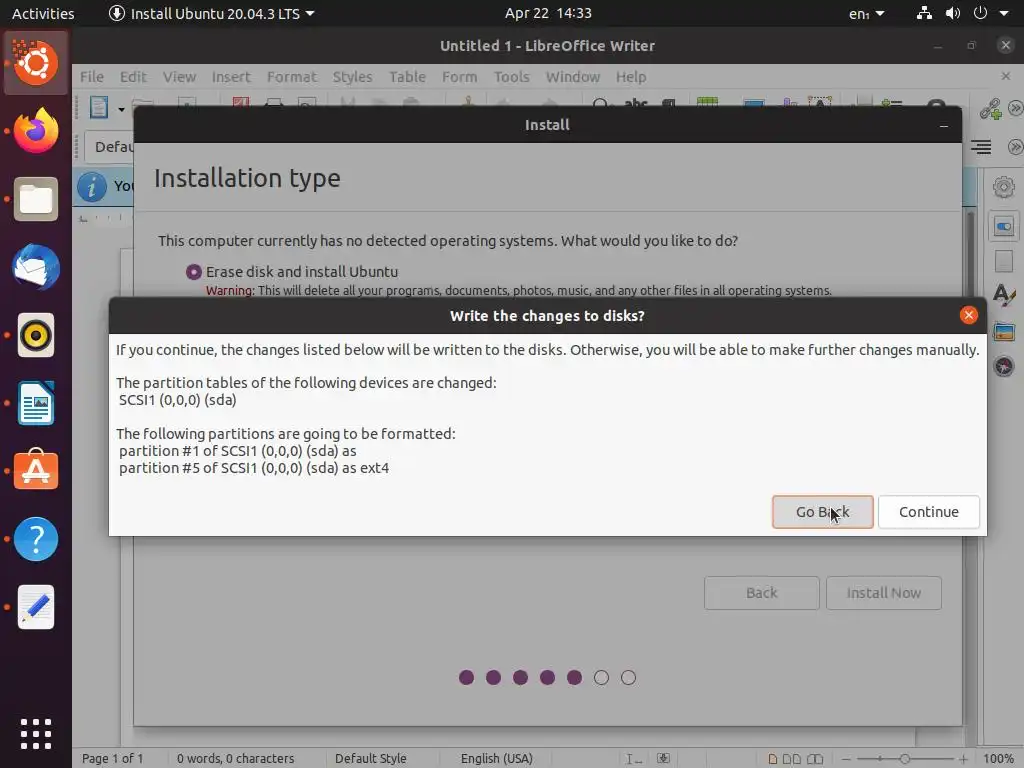
Task: Switch to LibreOffice Writer in the dock
Action: (x=36, y=403)
